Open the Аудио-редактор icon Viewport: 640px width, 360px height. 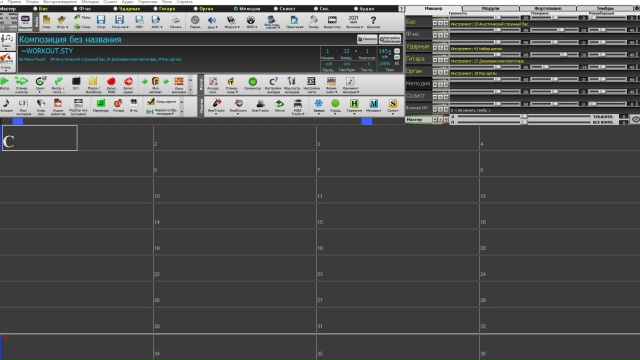[x=58, y=106]
